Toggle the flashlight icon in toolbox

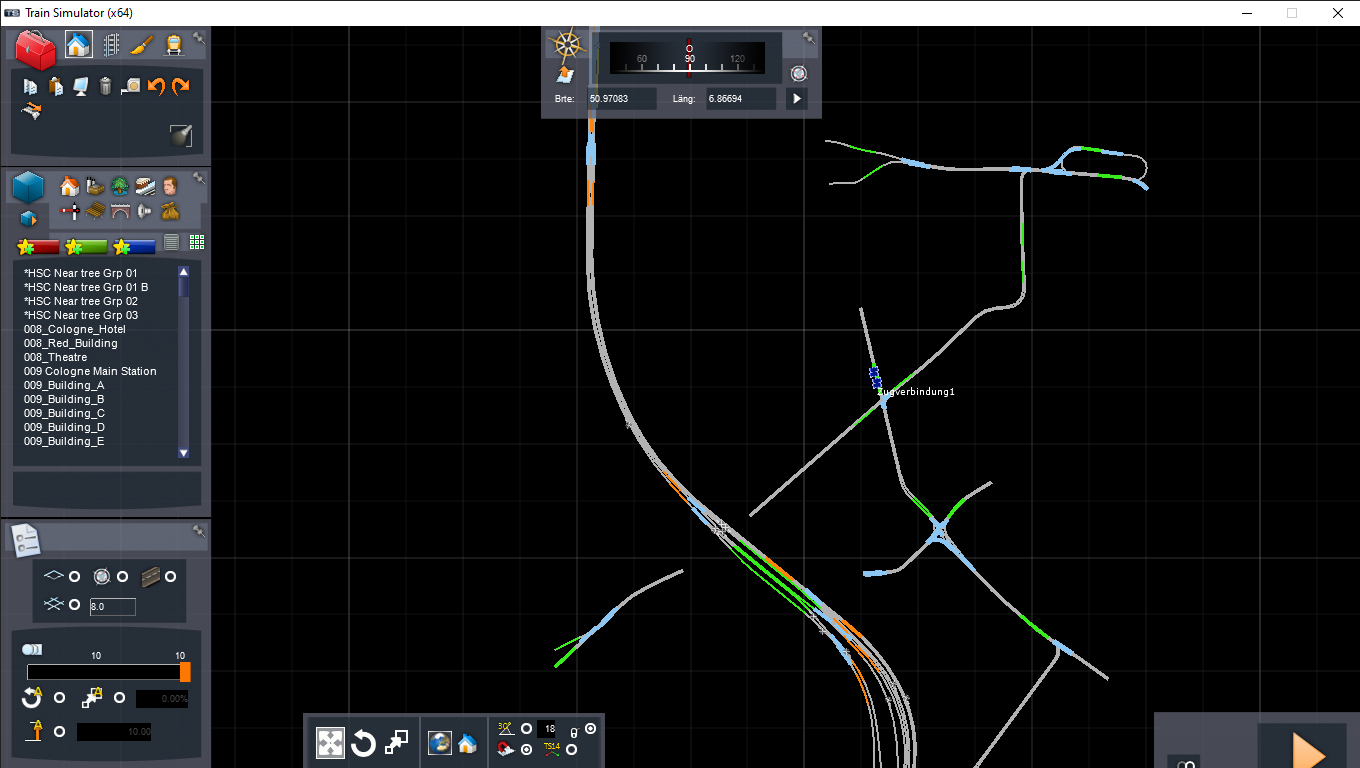pyautogui.click(x=180, y=136)
